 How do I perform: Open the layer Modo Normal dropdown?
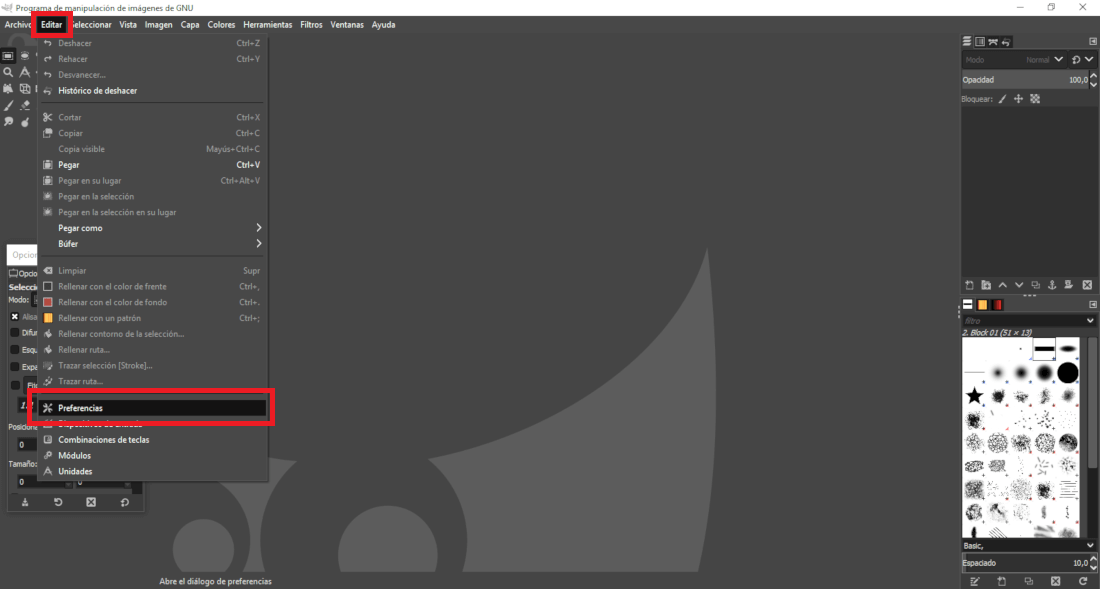[x=1014, y=60]
